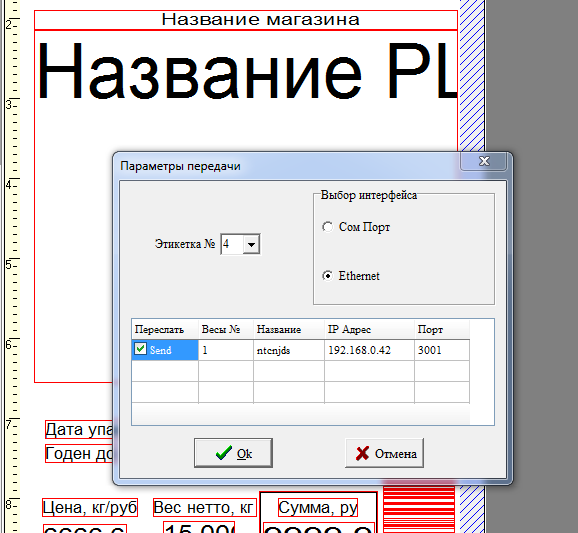Select the name cell ntcnjds
This screenshot has height=533, width=578.
(x=289, y=350)
